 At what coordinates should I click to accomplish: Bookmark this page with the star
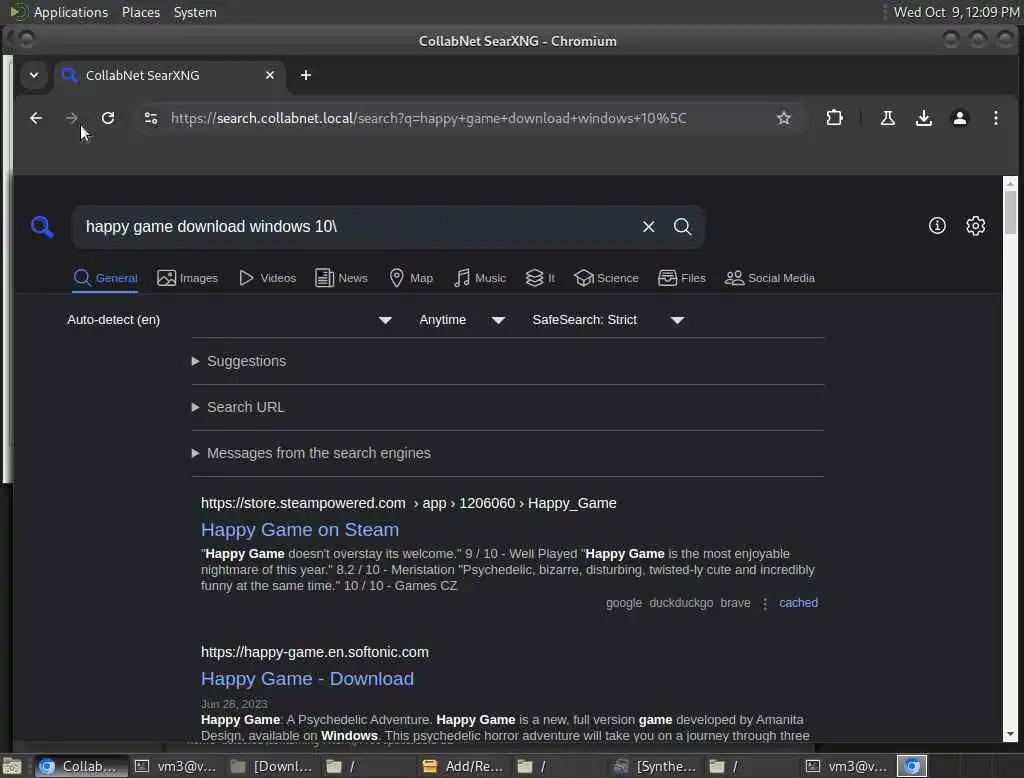[x=784, y=118]
